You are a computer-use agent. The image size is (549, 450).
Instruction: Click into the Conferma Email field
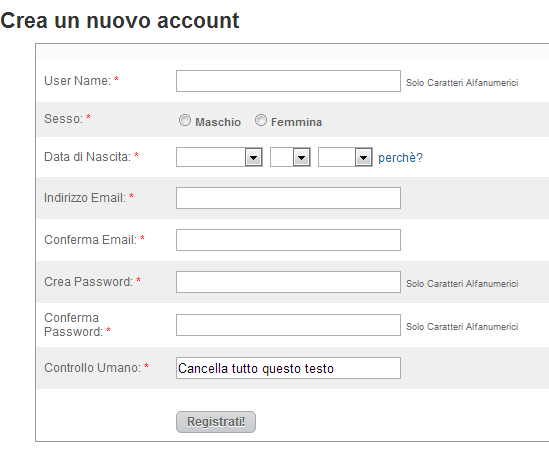(288, 240)
